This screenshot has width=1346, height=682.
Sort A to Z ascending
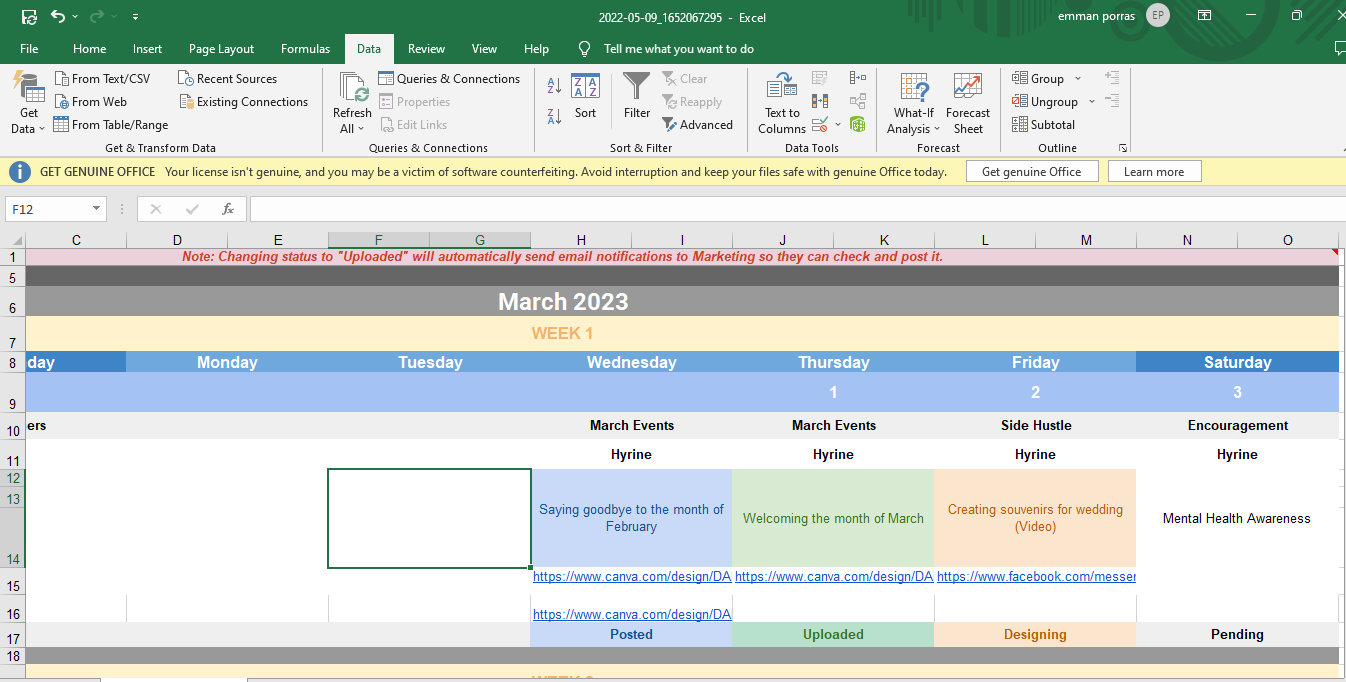click(555, 87)
